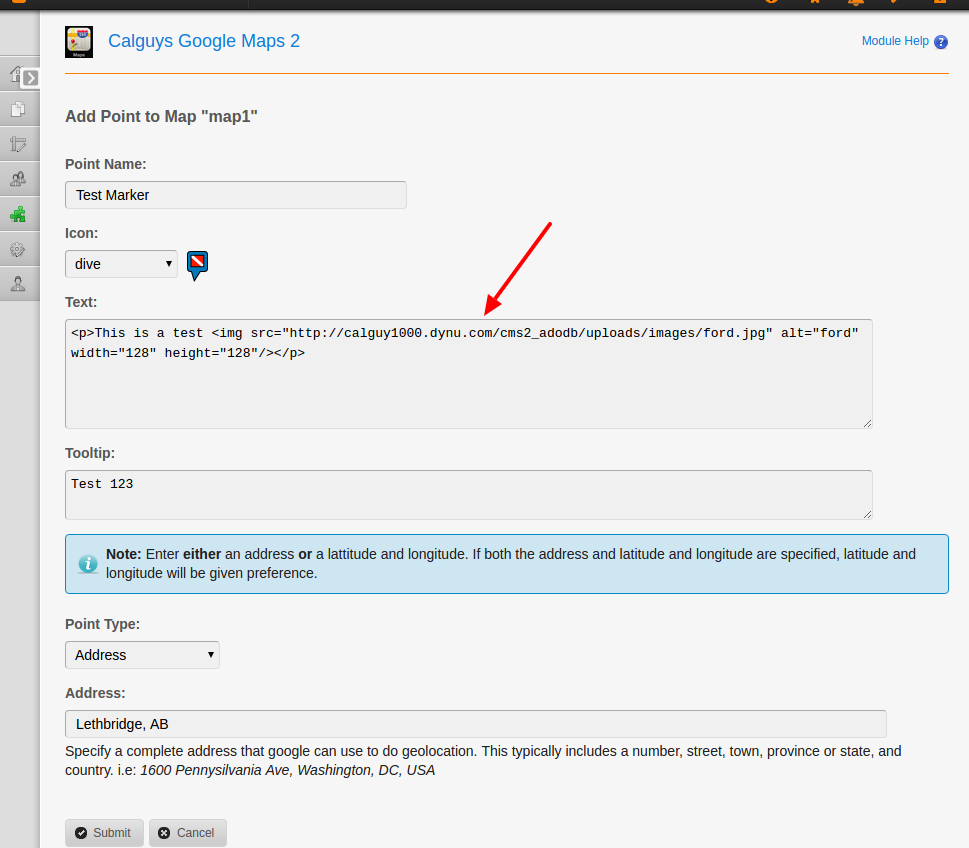Open My Preferences user icon in sidebar

pyautogui.click(x=18, y=284)
